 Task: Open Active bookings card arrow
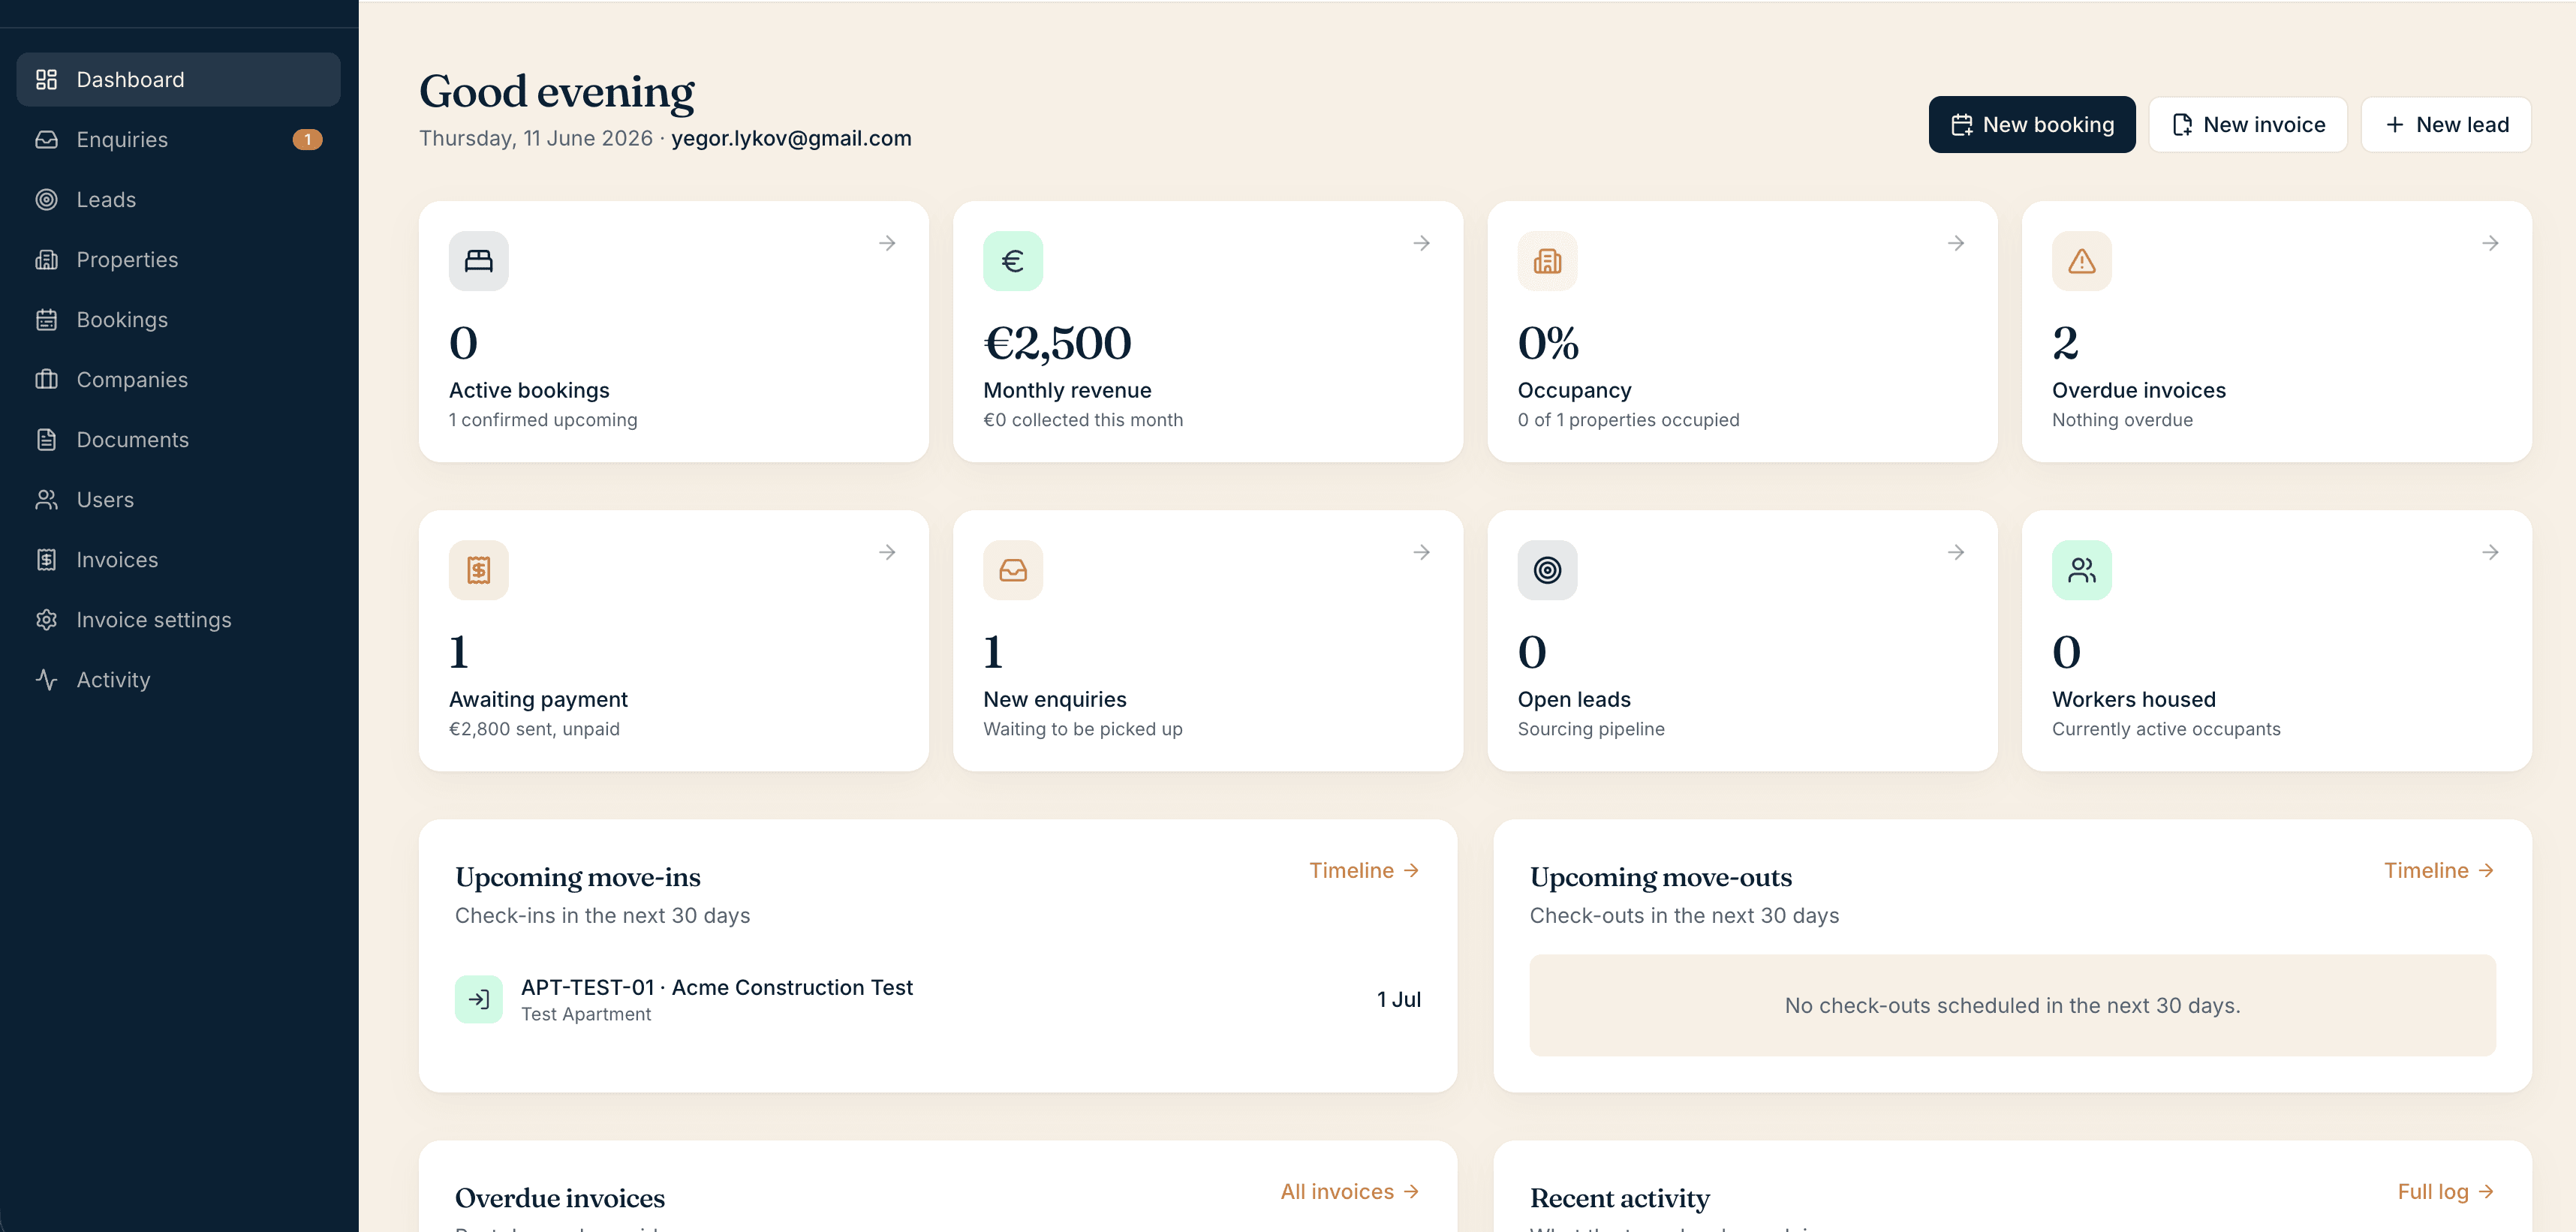tap(887, 243)
